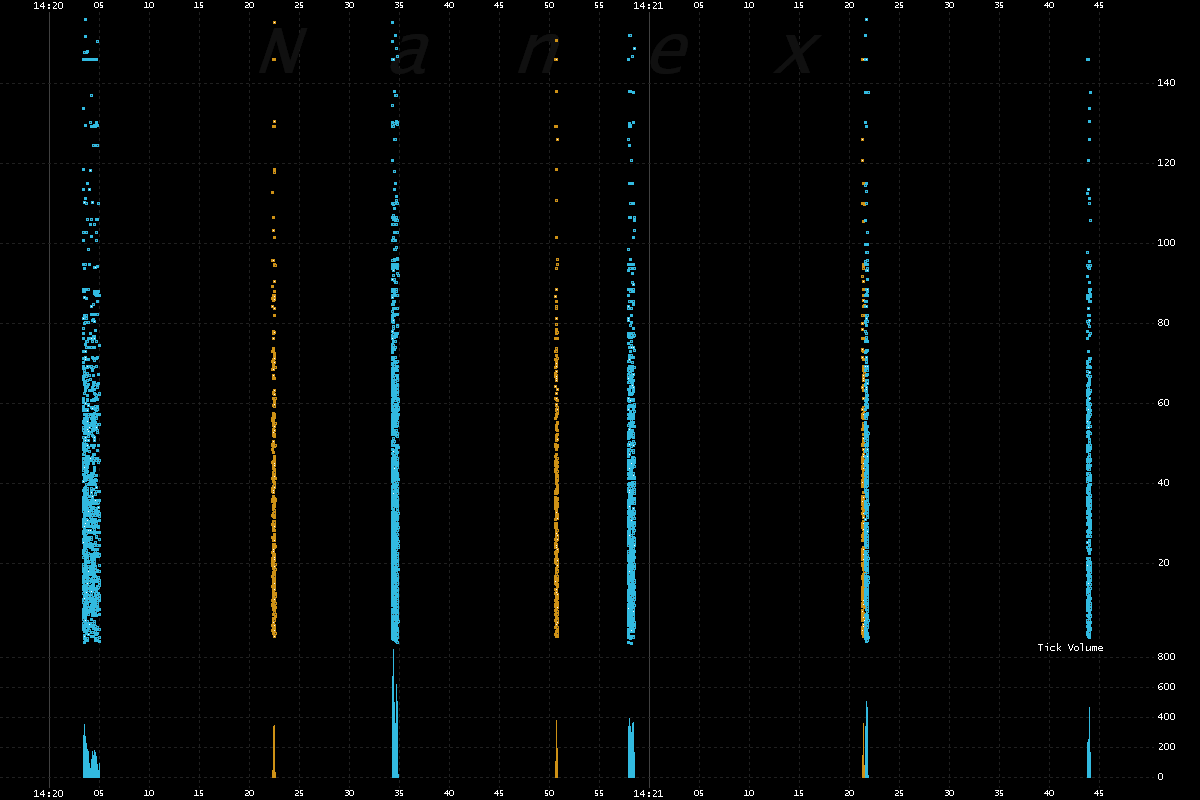This screenshot has height=800, width=1200.
Task: Select bottom-axis 30 second tick within 14:20
Action: [349, 793]
